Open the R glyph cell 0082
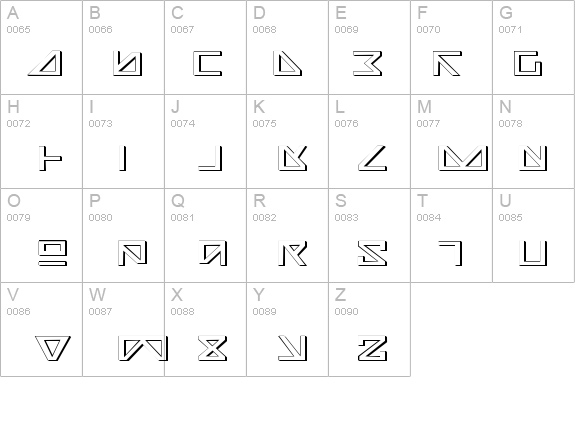The height and width of the screenshot is (421, 575). [288, 235]
